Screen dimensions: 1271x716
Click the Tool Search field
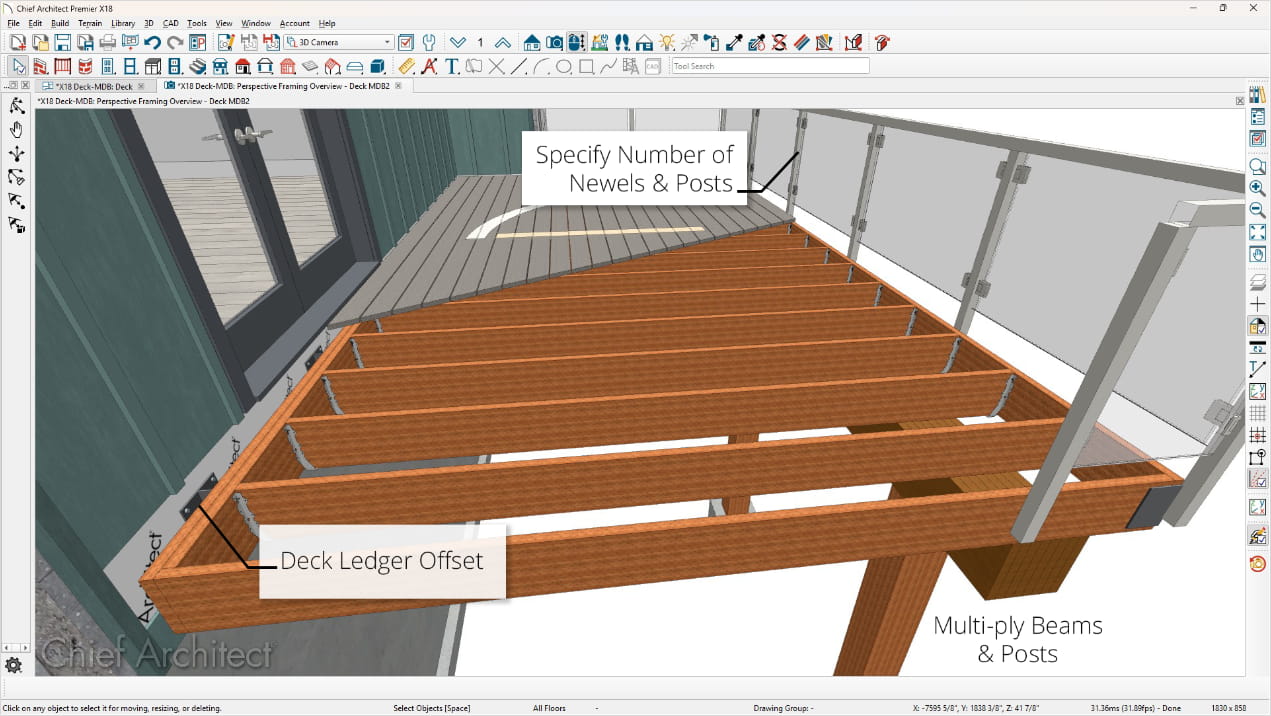(x=770, y=66)
